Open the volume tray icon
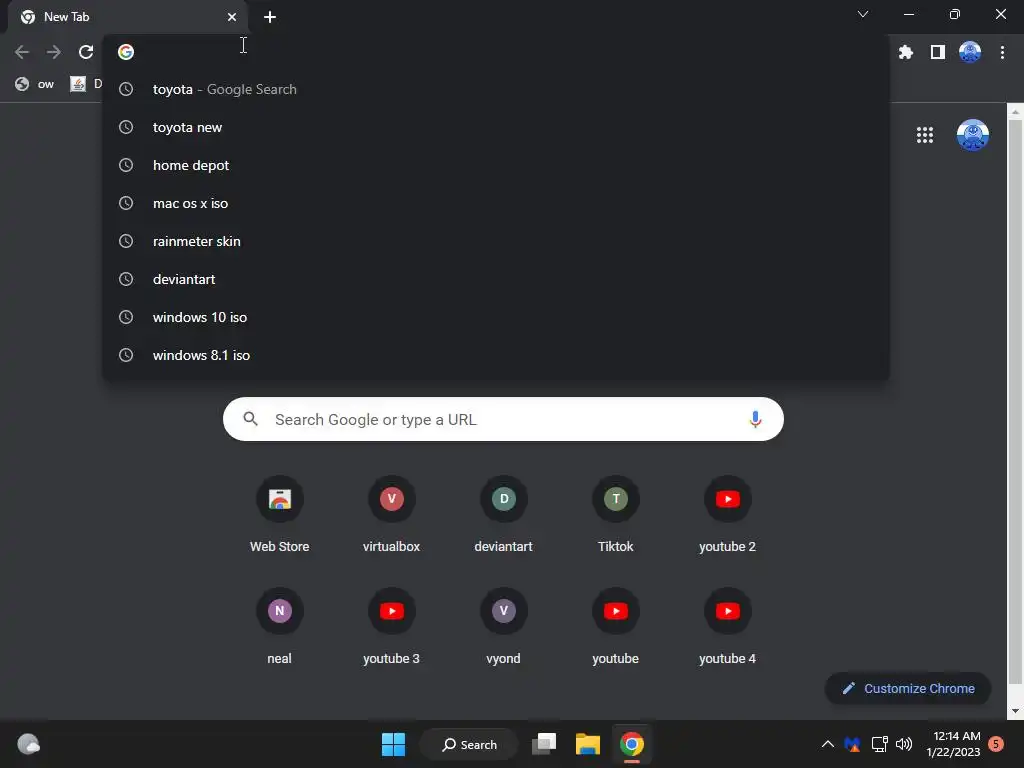Screen dimensions: 1024x768 (x=904, y=744)
